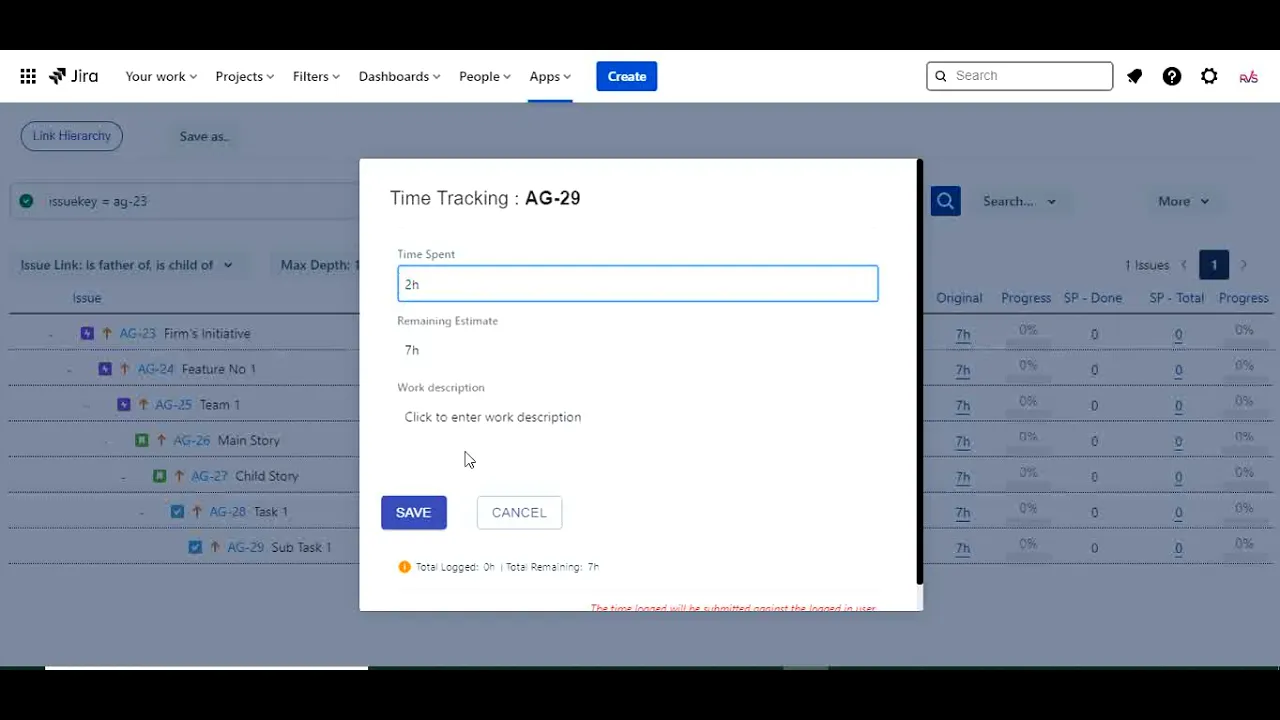Click the Issue column header

[x=87, y=298]
